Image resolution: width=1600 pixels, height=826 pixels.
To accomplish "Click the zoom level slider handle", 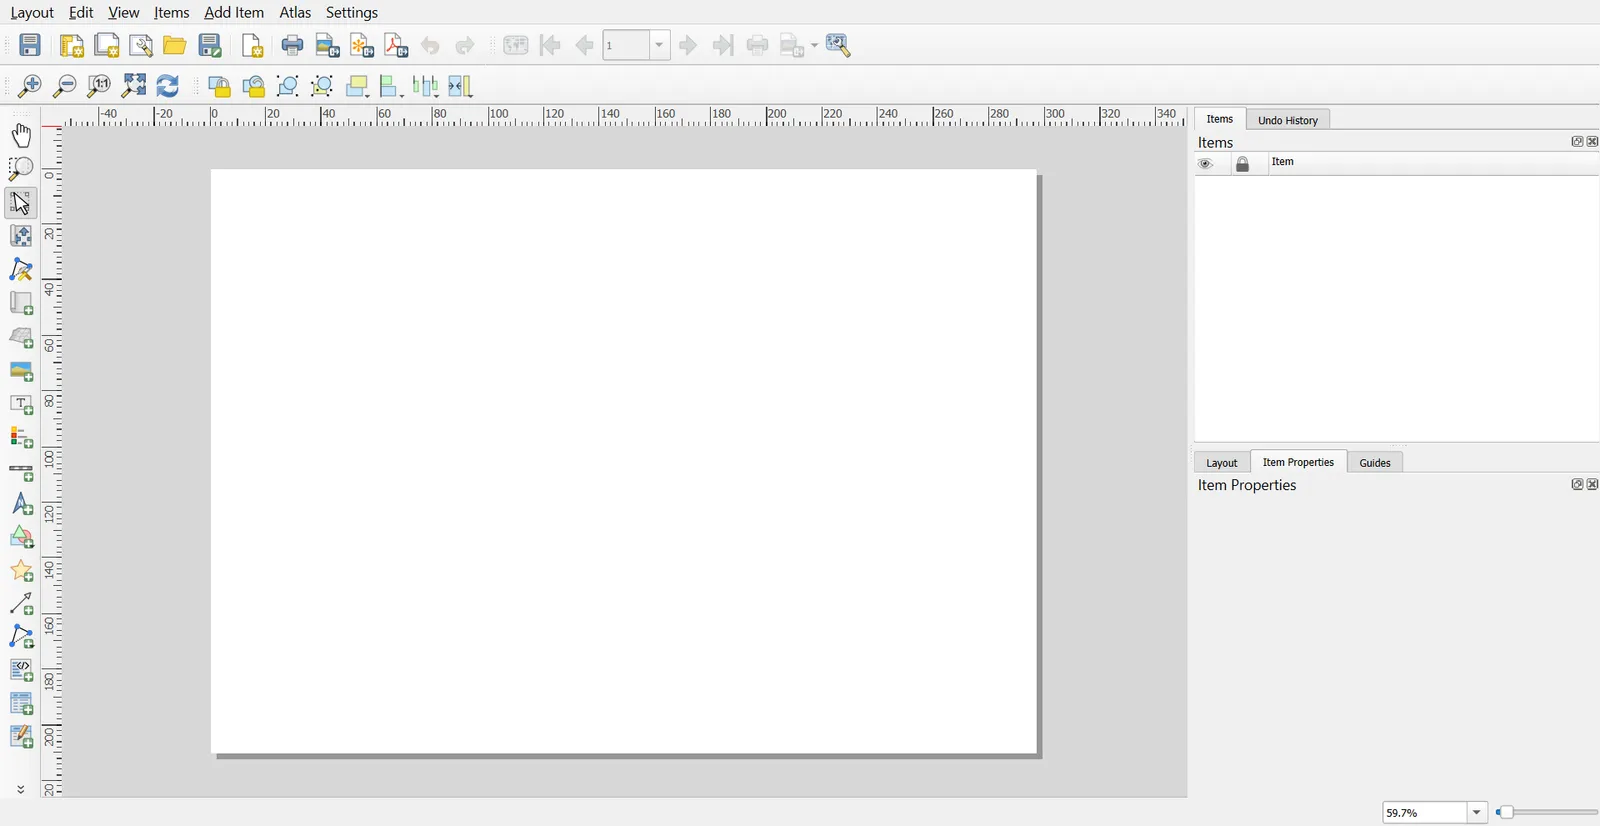I will [1505, 813].
